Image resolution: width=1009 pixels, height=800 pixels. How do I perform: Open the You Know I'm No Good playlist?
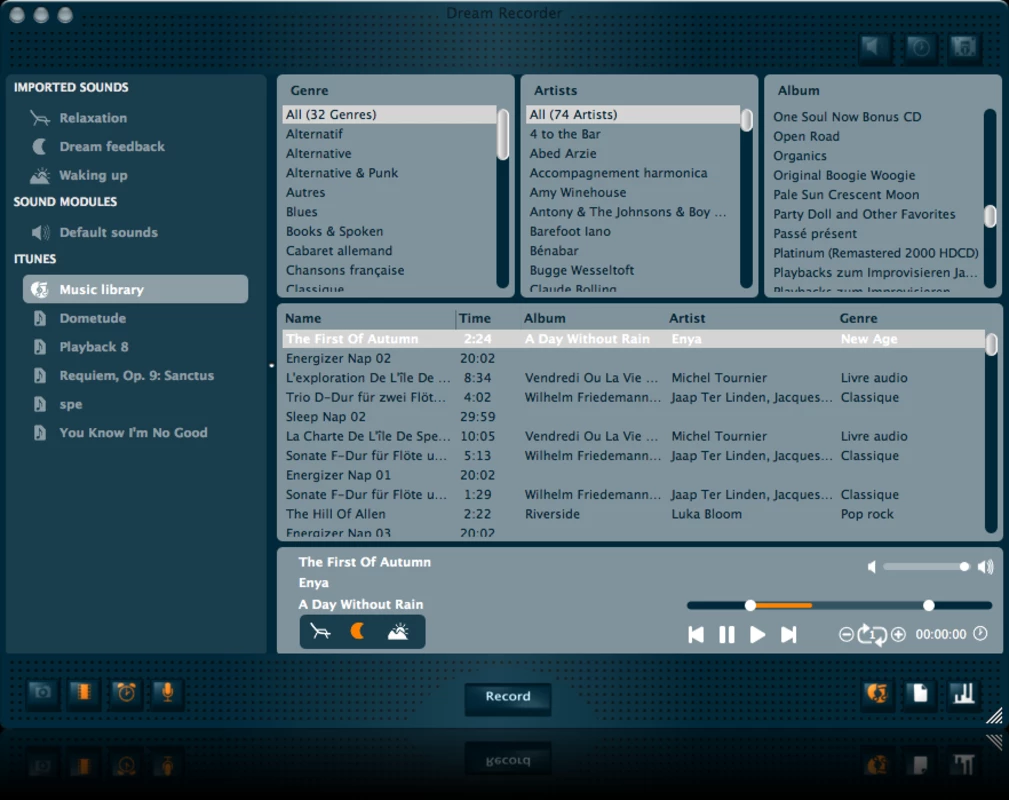click(x=135, y=433)
